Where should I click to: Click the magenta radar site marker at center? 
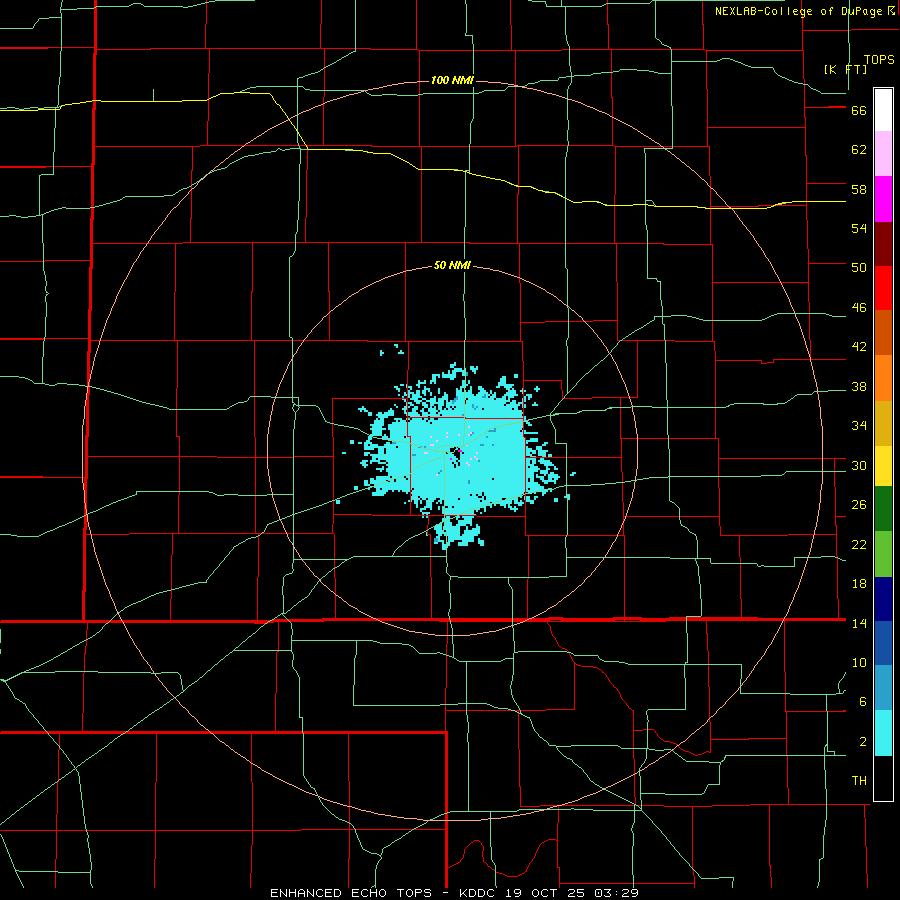click(x=460, y=451)
